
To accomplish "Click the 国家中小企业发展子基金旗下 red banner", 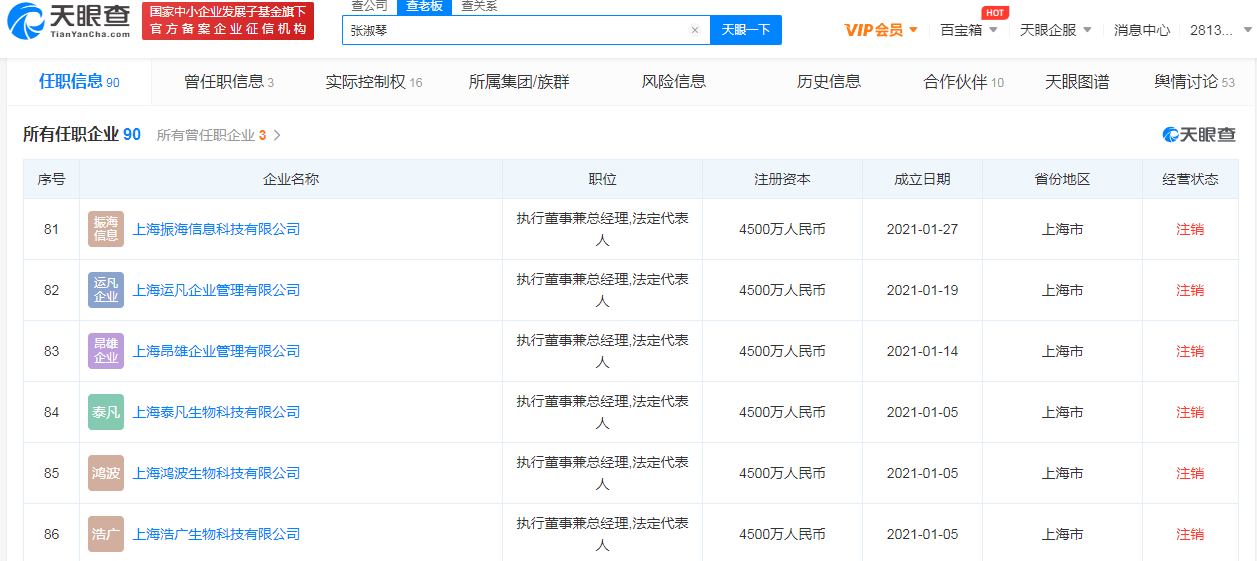I will (x=228, y=21).
